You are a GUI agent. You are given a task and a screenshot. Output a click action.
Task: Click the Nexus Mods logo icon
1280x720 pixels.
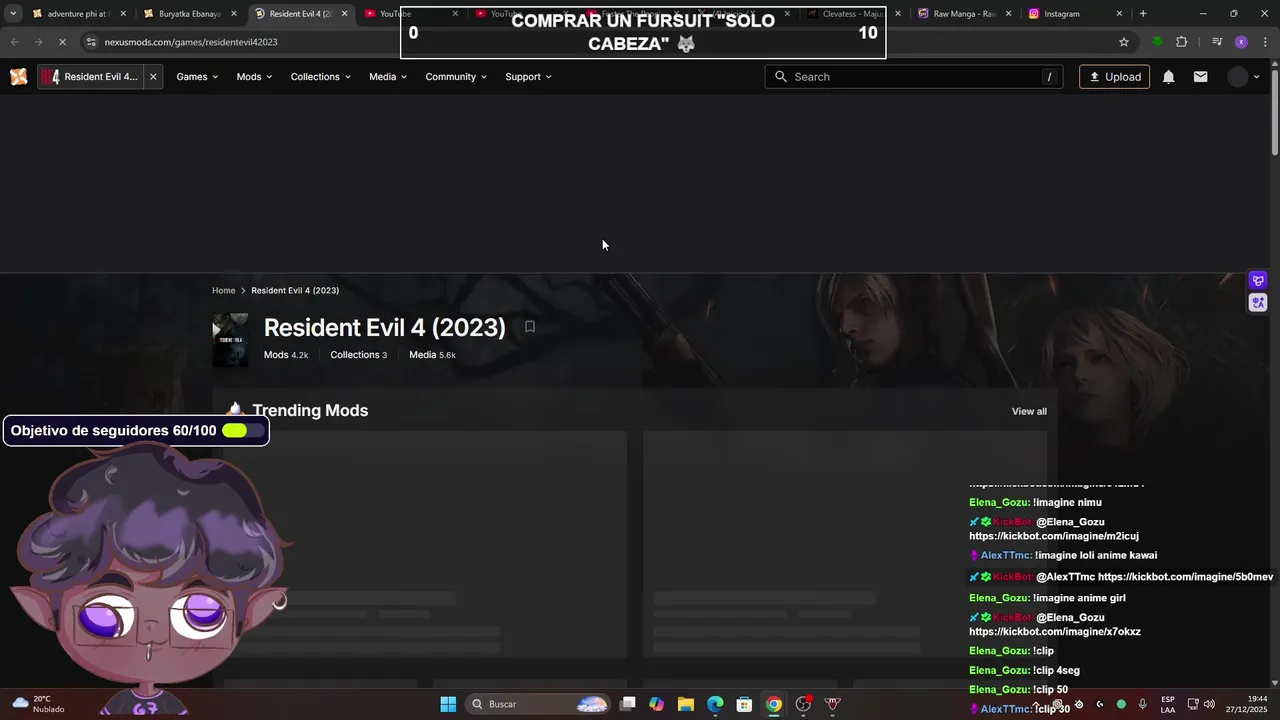[x=18, y=77]
